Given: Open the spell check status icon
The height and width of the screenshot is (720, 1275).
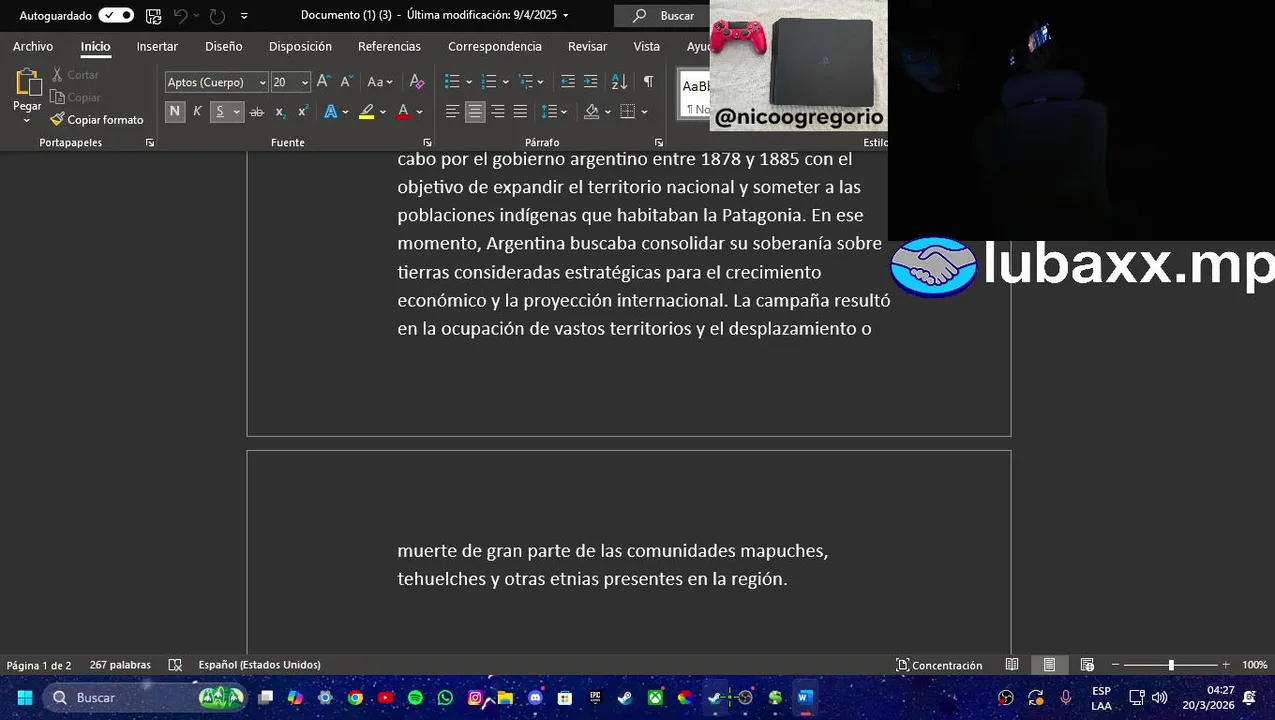Looking at the screenshot, I should click(175, 665).
